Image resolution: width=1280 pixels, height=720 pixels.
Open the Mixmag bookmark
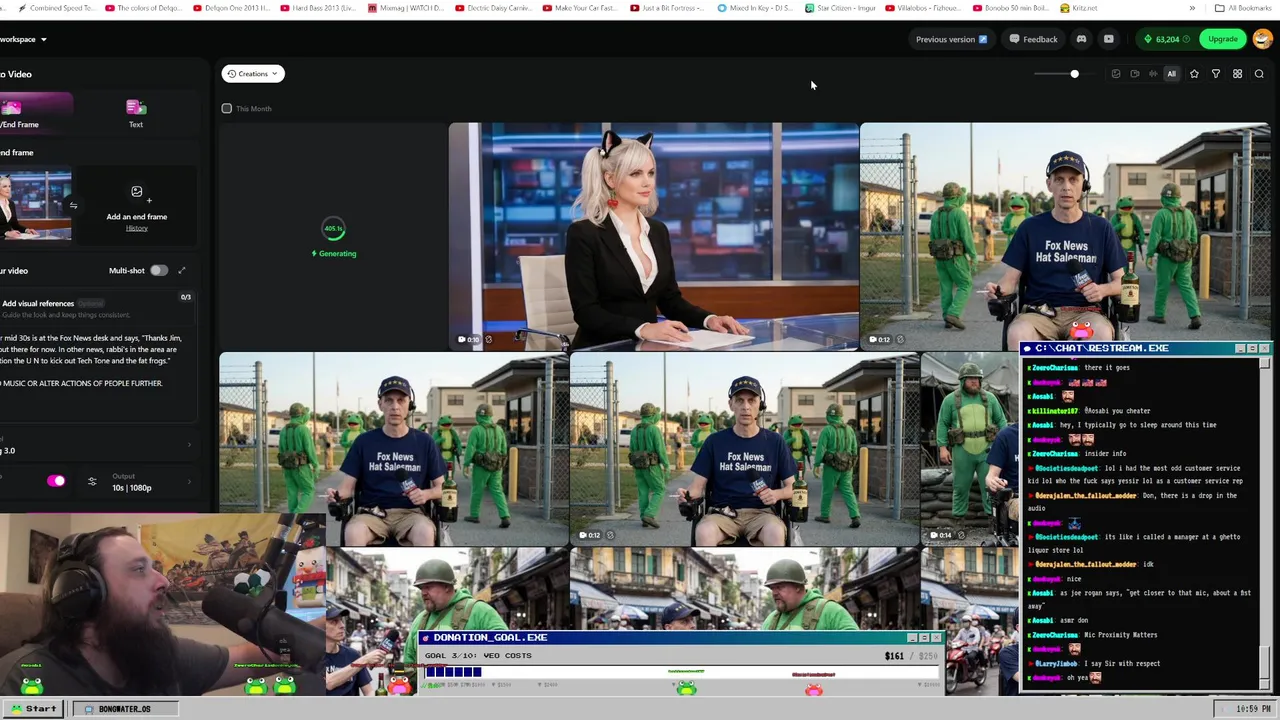405,8
